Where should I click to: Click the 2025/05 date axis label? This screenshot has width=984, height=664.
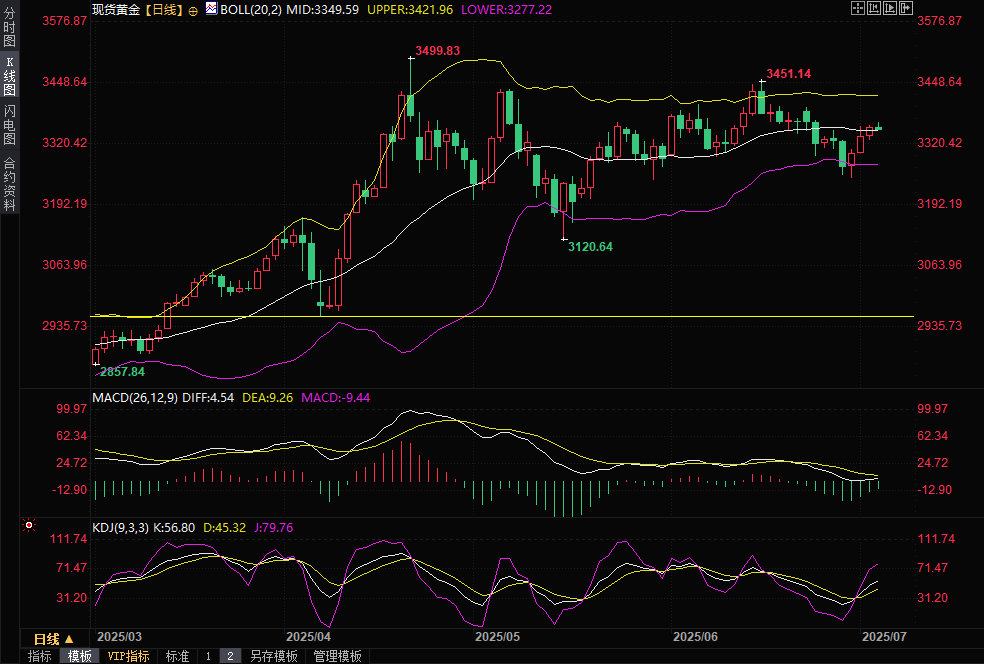point(498,637)
